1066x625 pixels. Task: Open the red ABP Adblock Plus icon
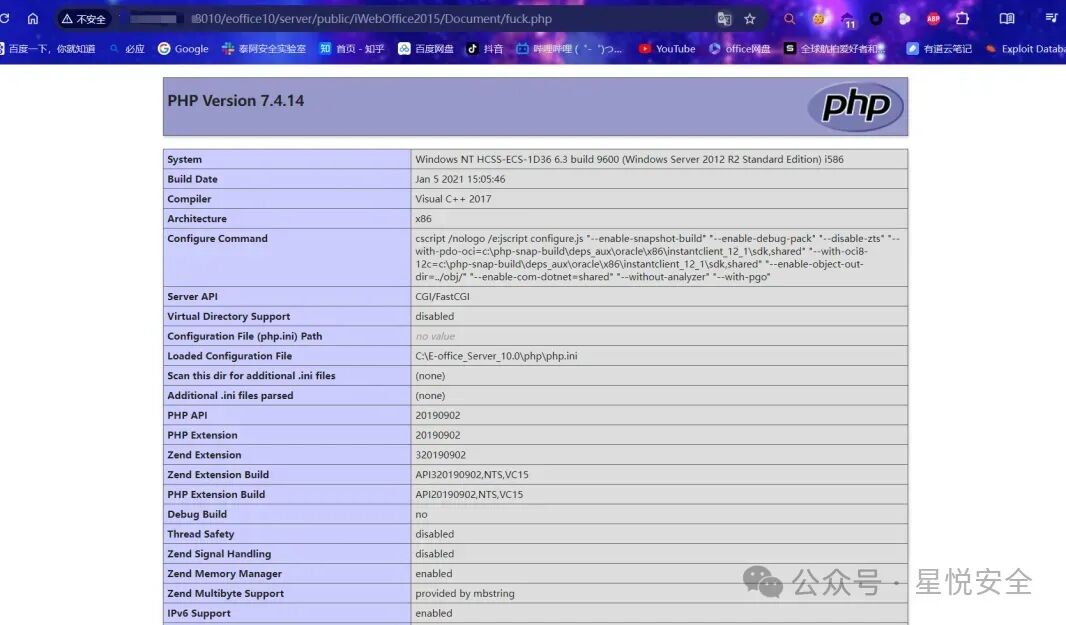point(933,19)
